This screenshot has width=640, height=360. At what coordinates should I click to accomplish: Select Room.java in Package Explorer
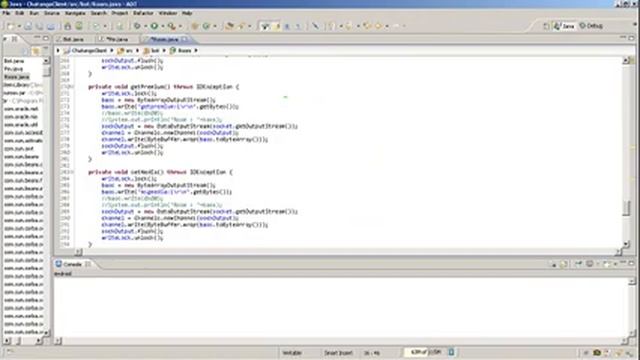[16, 77]
